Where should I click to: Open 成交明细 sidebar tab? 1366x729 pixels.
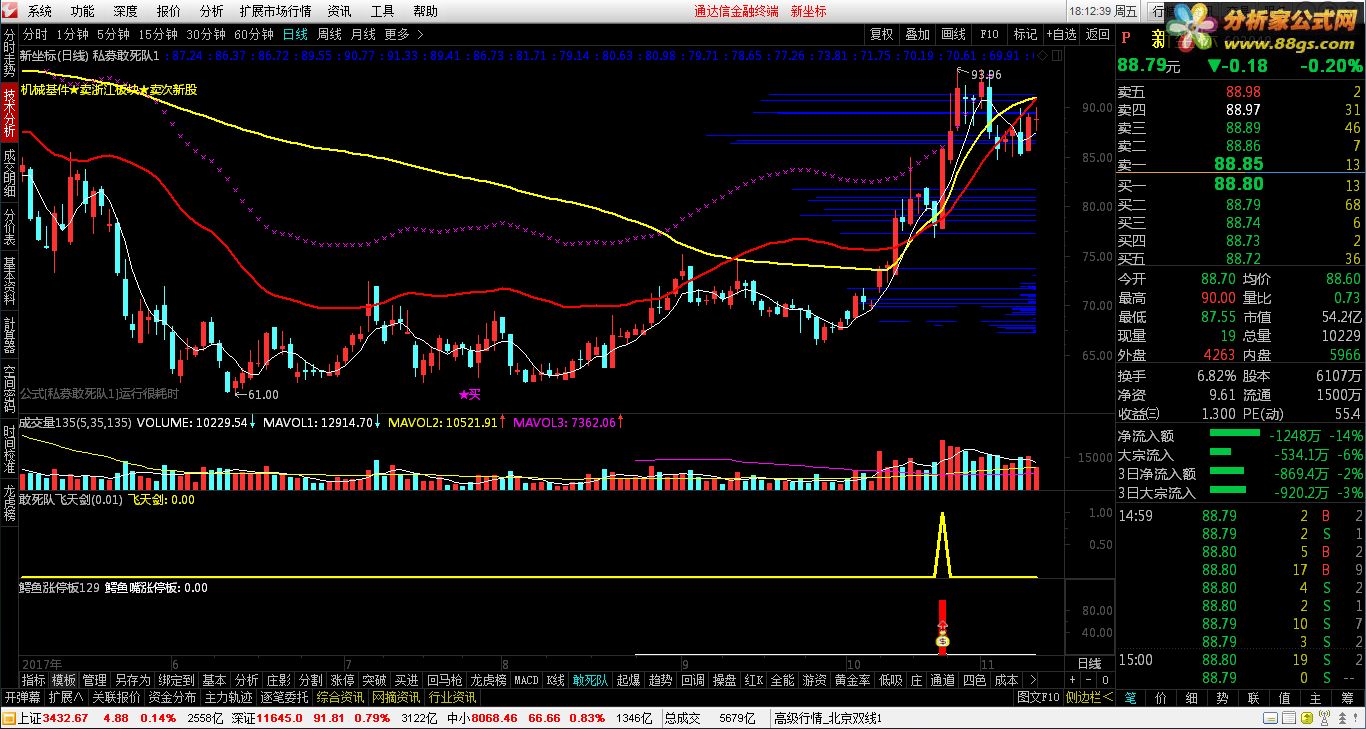(9, 173)
